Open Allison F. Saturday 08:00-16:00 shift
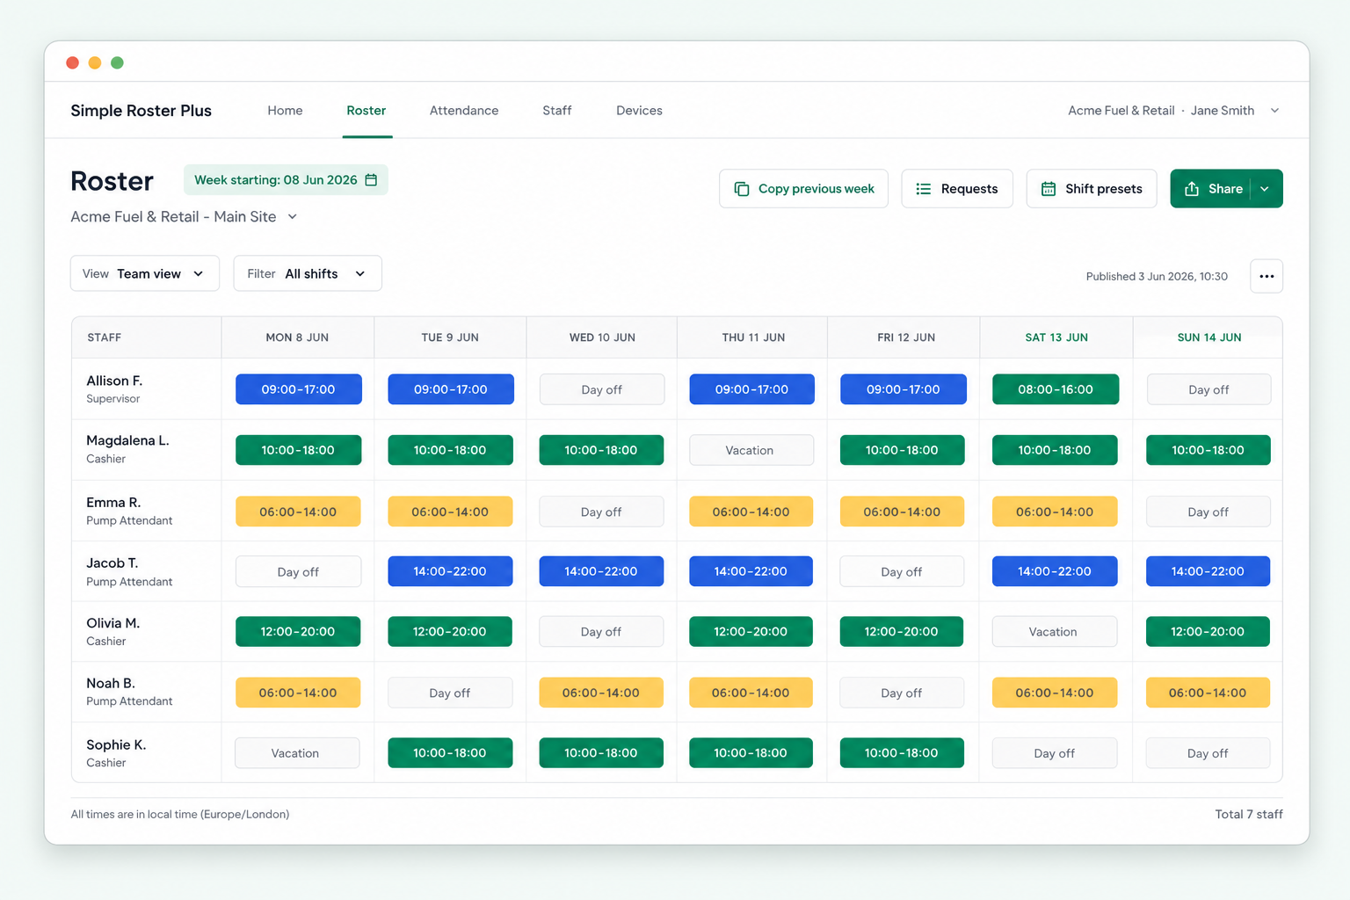 click(1055, 389)
